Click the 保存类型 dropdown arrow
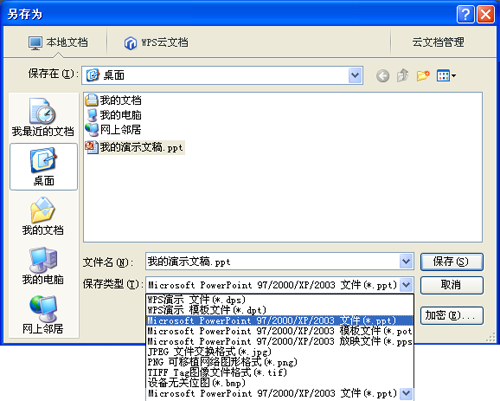The image size is (500, 401). [406, 285]
